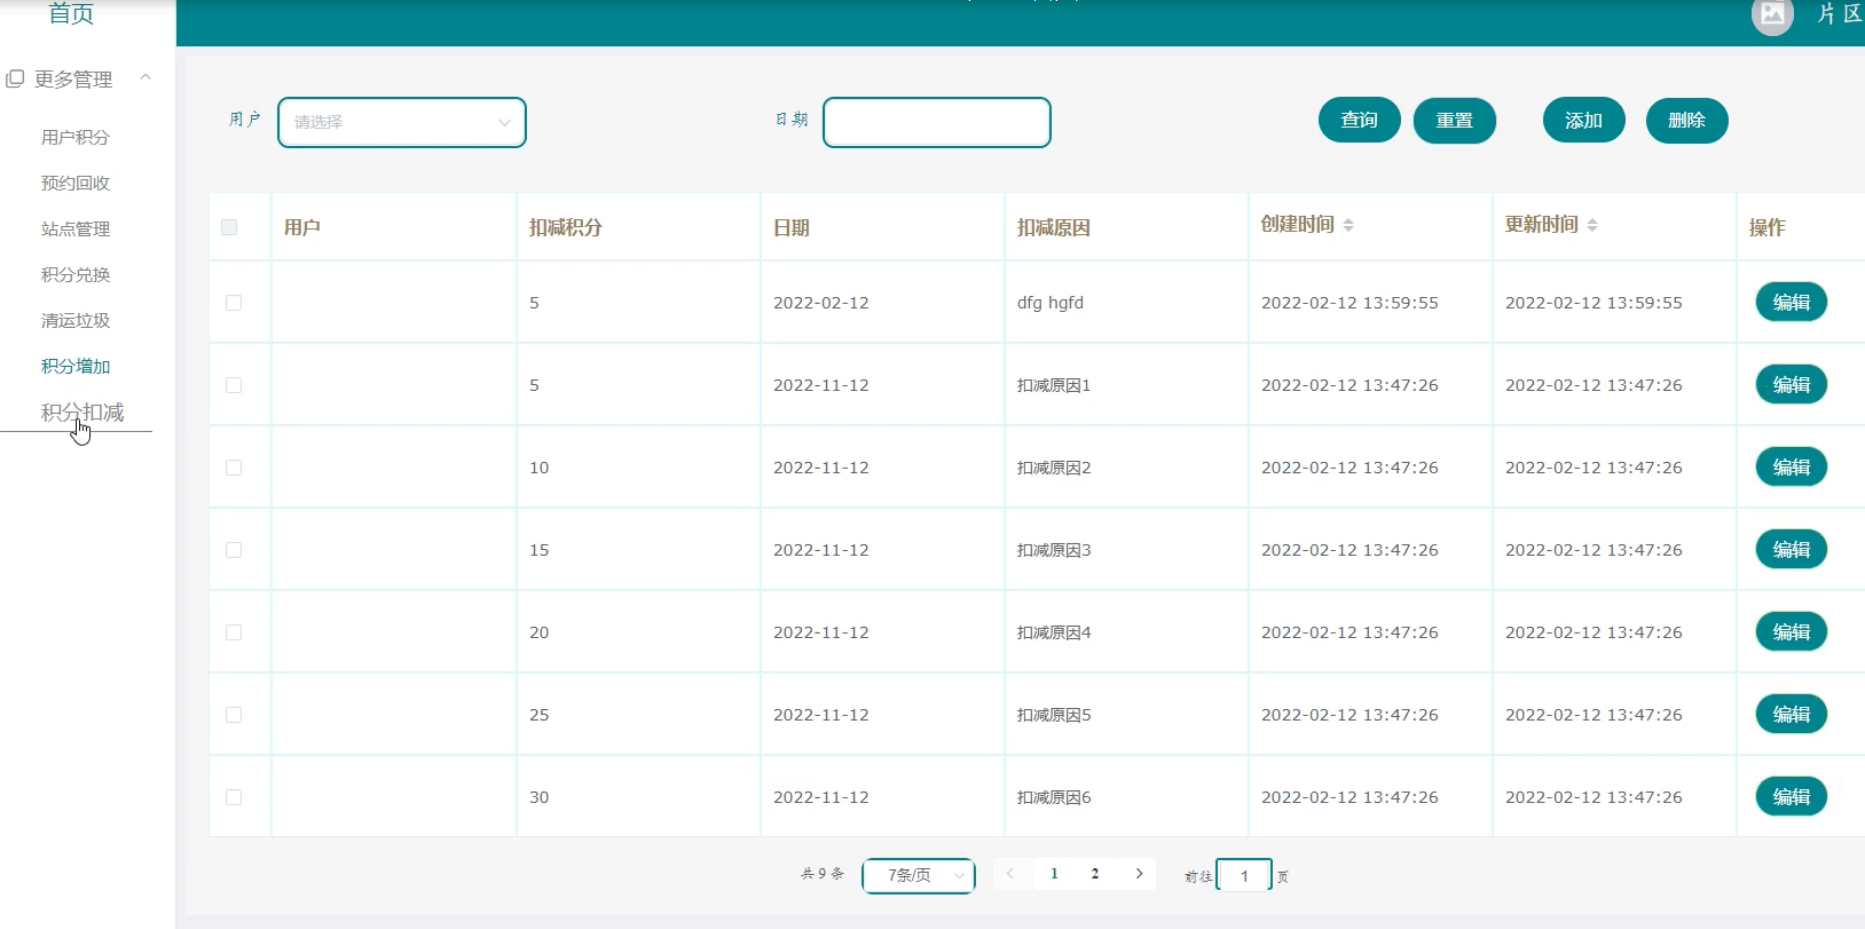Click date 2022-02-12 in first row
This screenshot has width=1865, height=929.
(821, 303)
